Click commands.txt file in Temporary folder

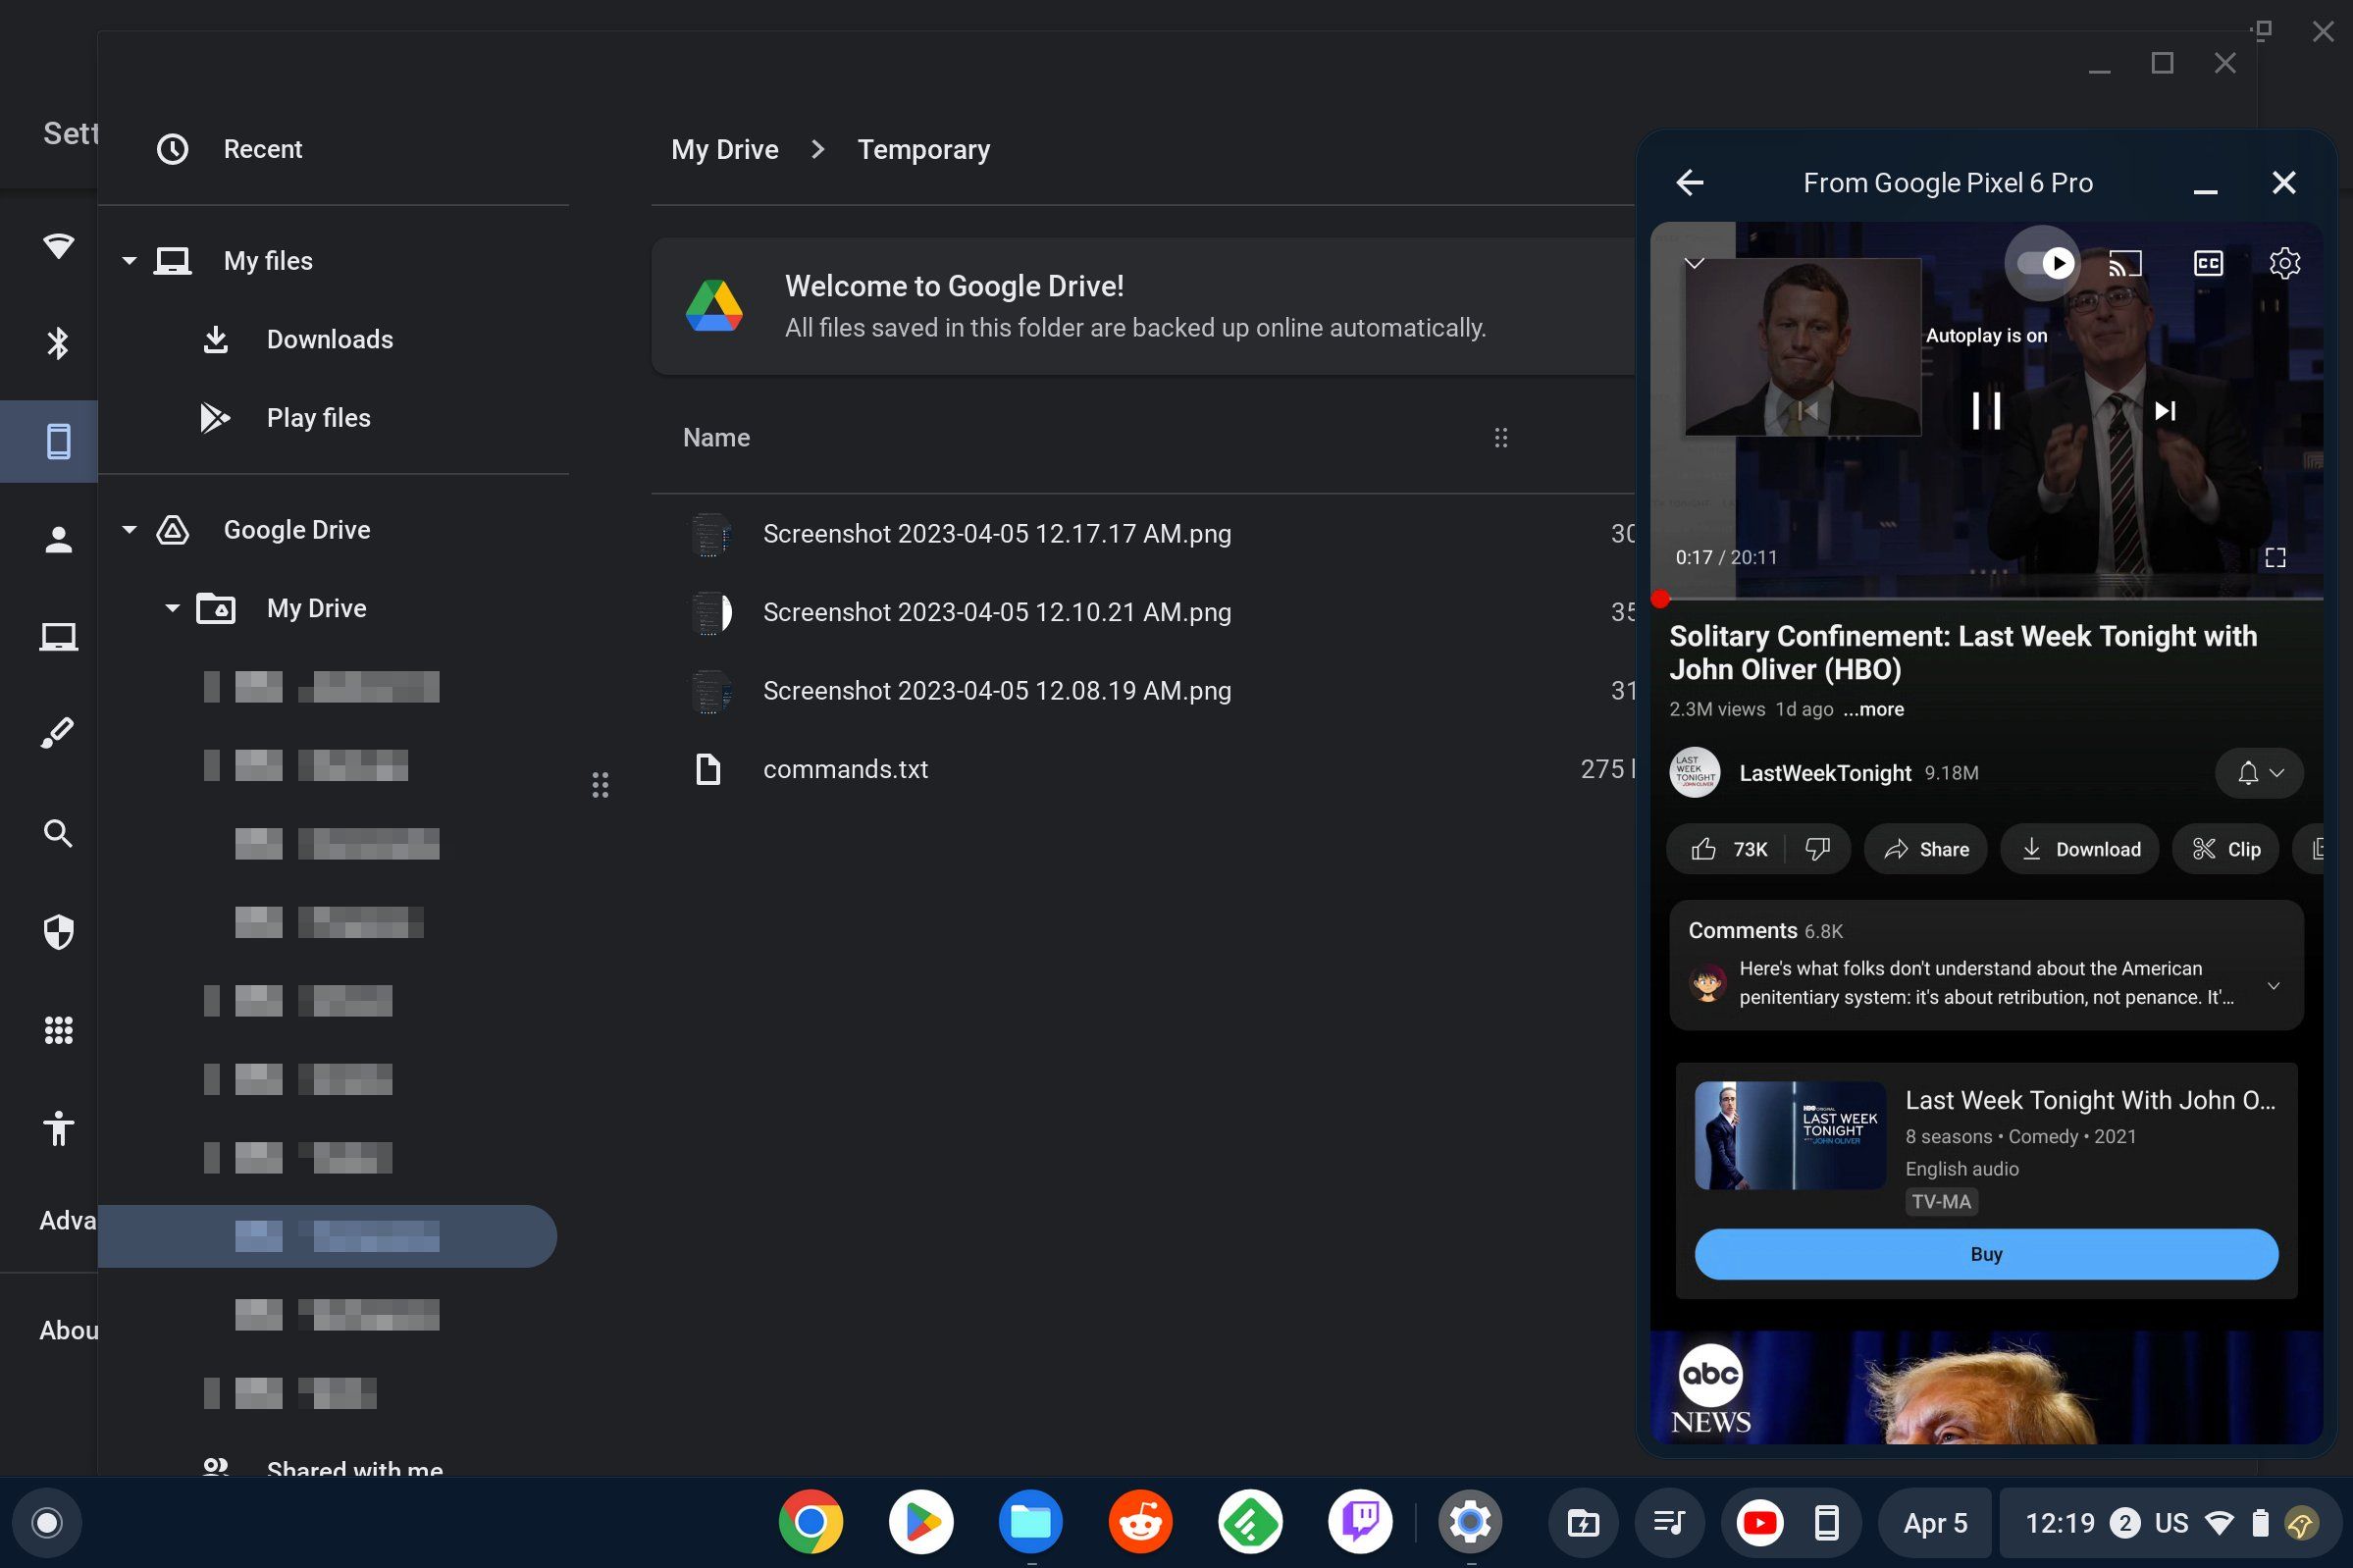(x=845, y=768)
